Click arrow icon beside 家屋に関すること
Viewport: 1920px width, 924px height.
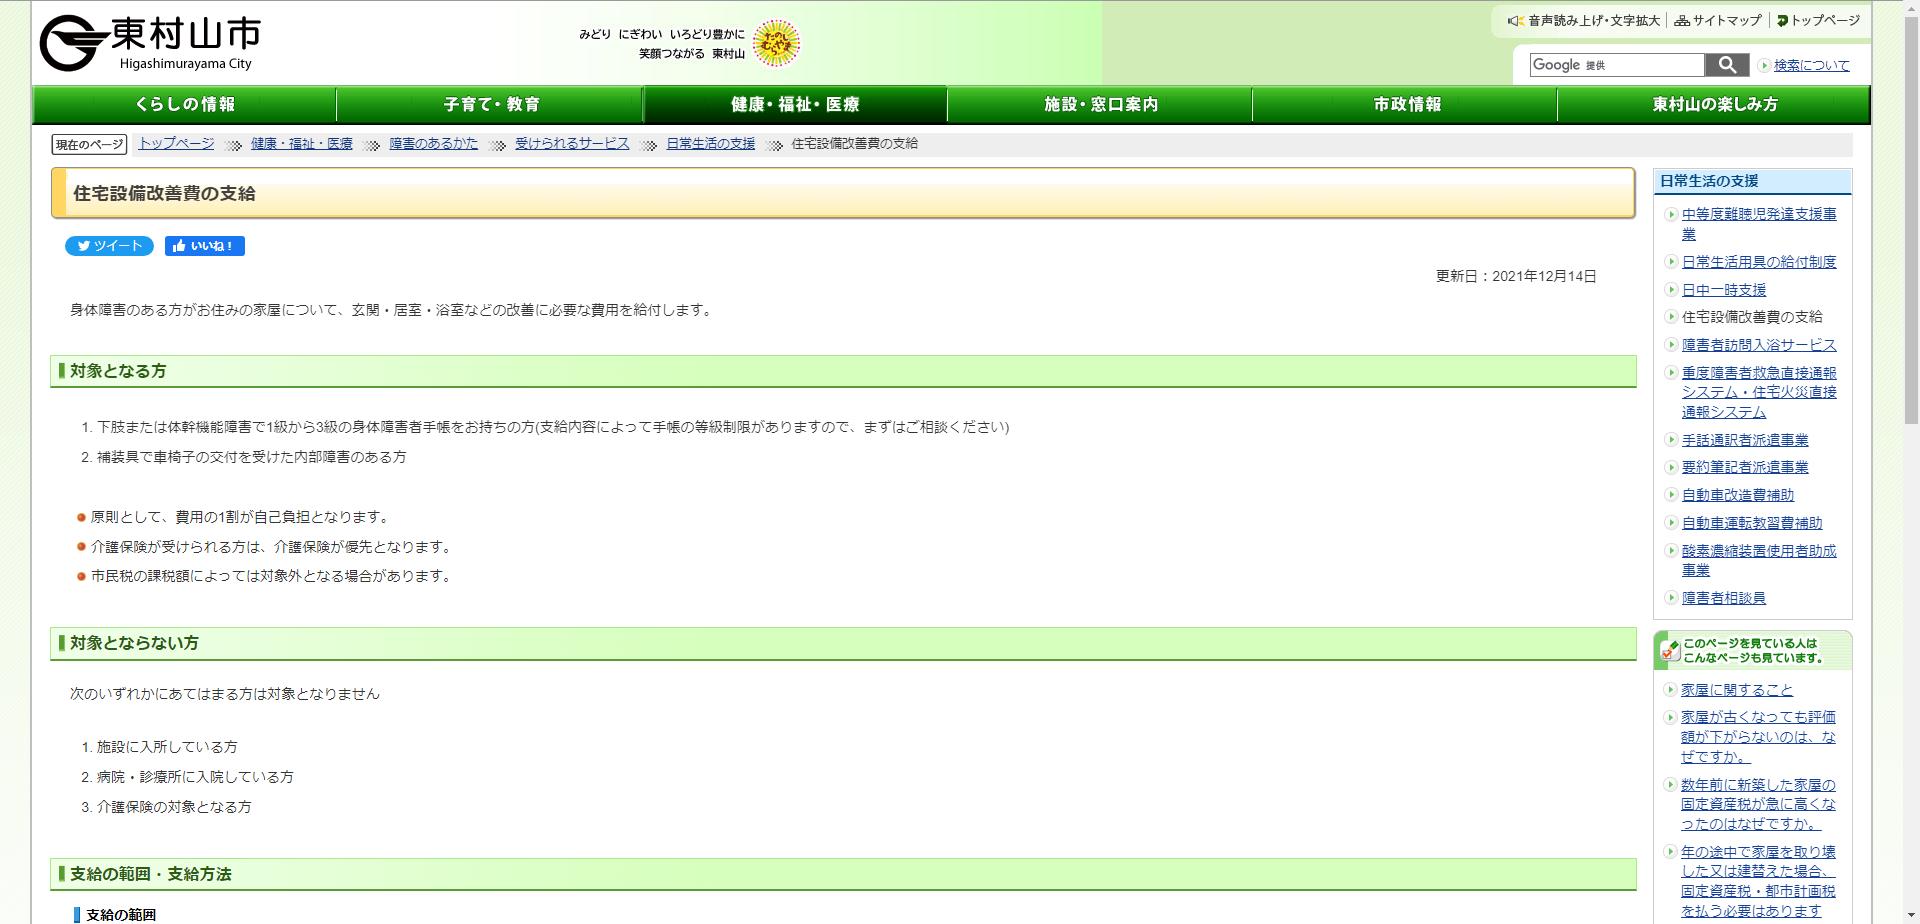[1669, 690]
